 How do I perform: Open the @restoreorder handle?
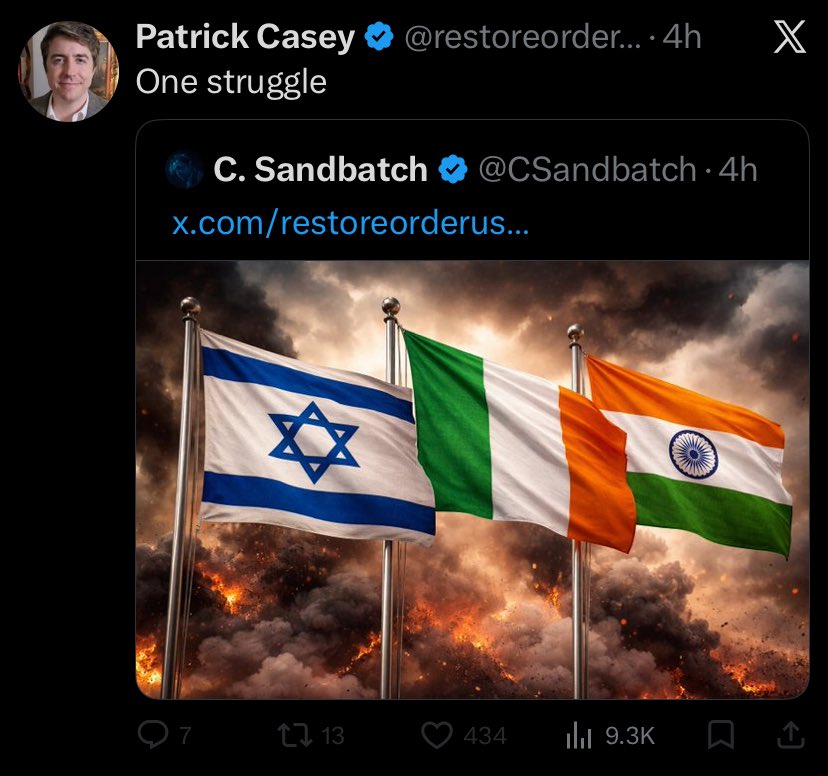pos(523,37)
